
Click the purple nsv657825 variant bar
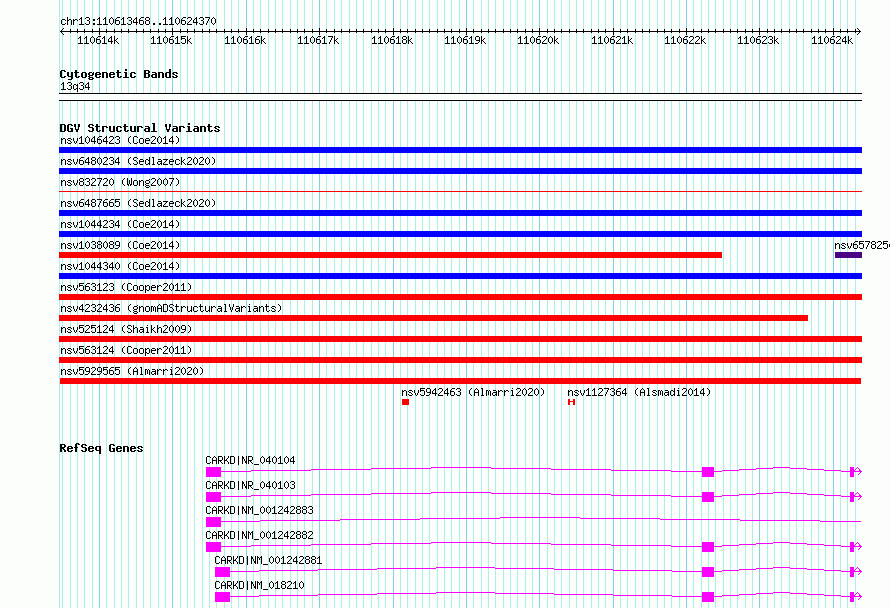click(848, 255)
